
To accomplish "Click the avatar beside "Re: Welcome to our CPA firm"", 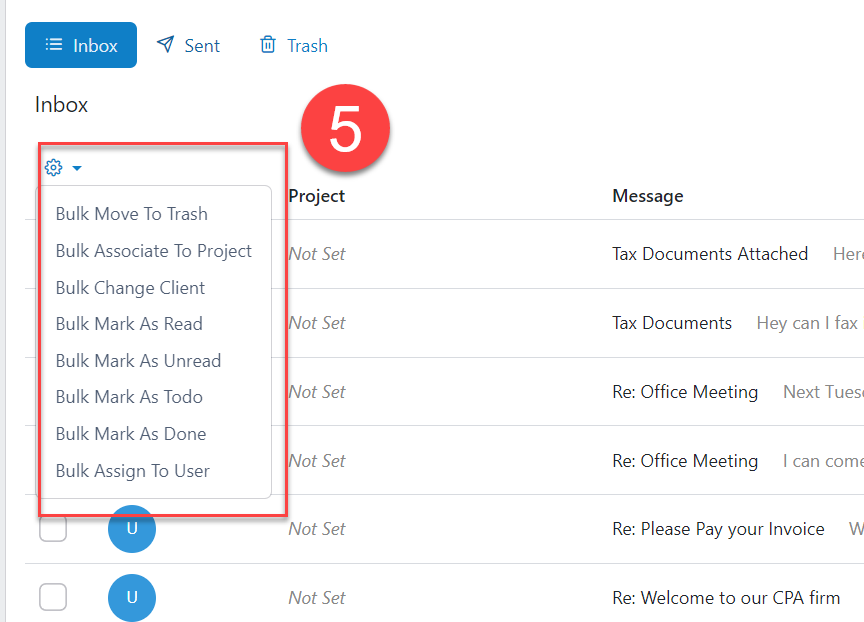I will point(132,597).
